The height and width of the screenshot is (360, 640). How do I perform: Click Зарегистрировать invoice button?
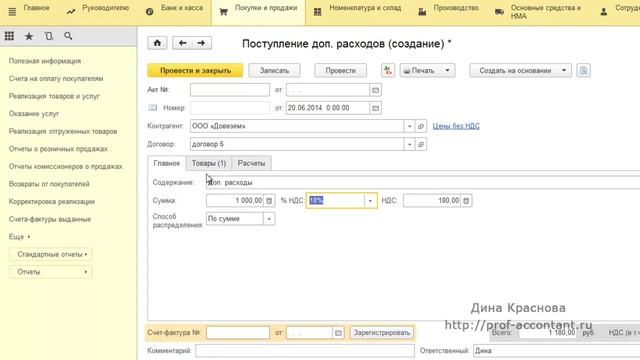point(382,333)
